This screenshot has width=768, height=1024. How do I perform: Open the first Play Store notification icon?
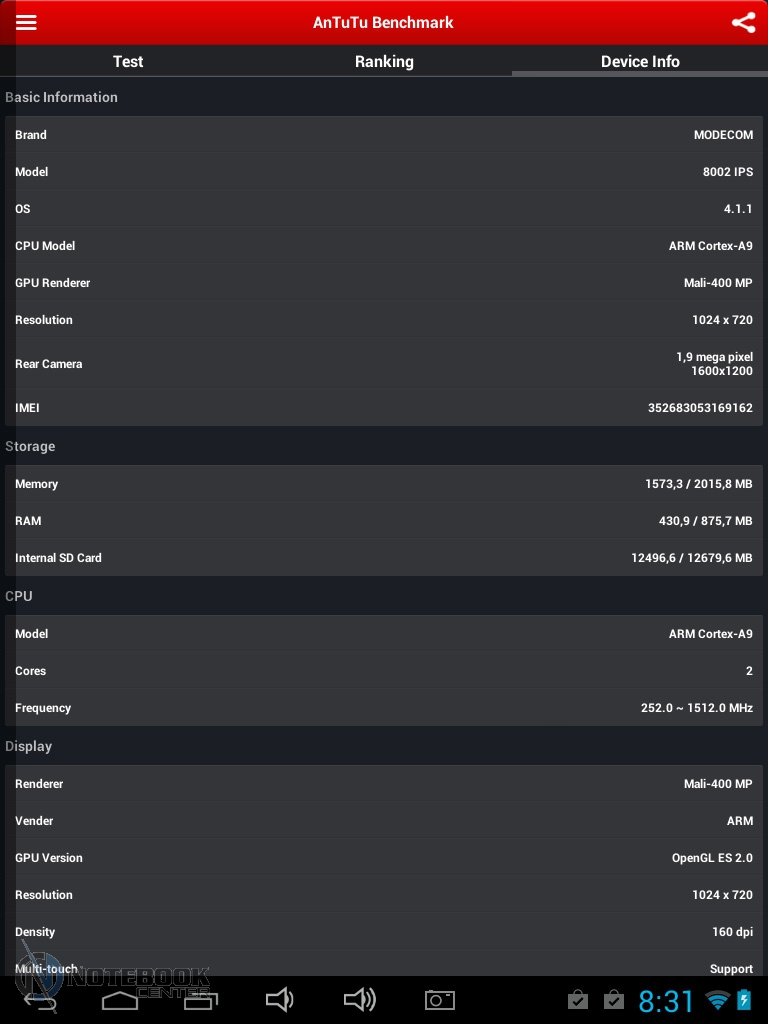[577, 1000]
